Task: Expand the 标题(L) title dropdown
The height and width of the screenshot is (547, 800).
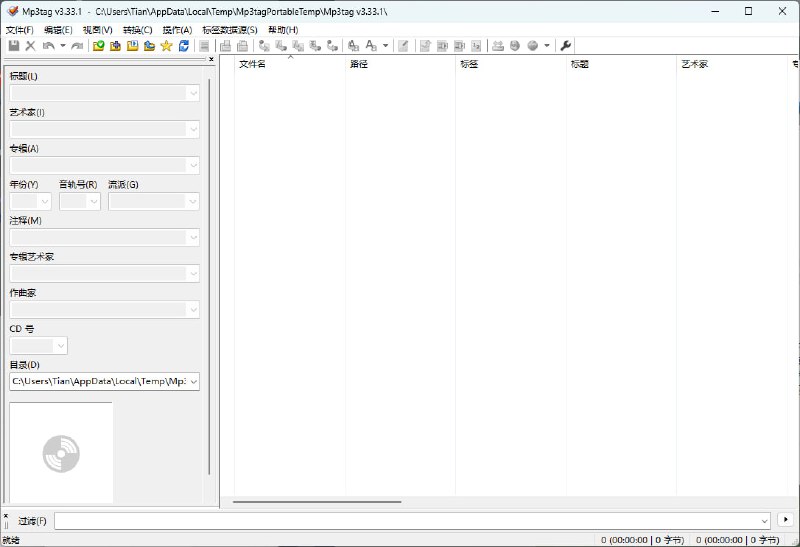Action: pos(193,93)
